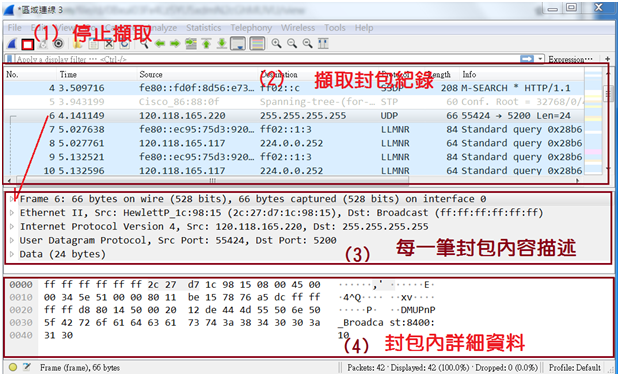The width and height of the screenshot is (620, 376).
Task: Click the Expression… button
Action: (x=570, y=59)
